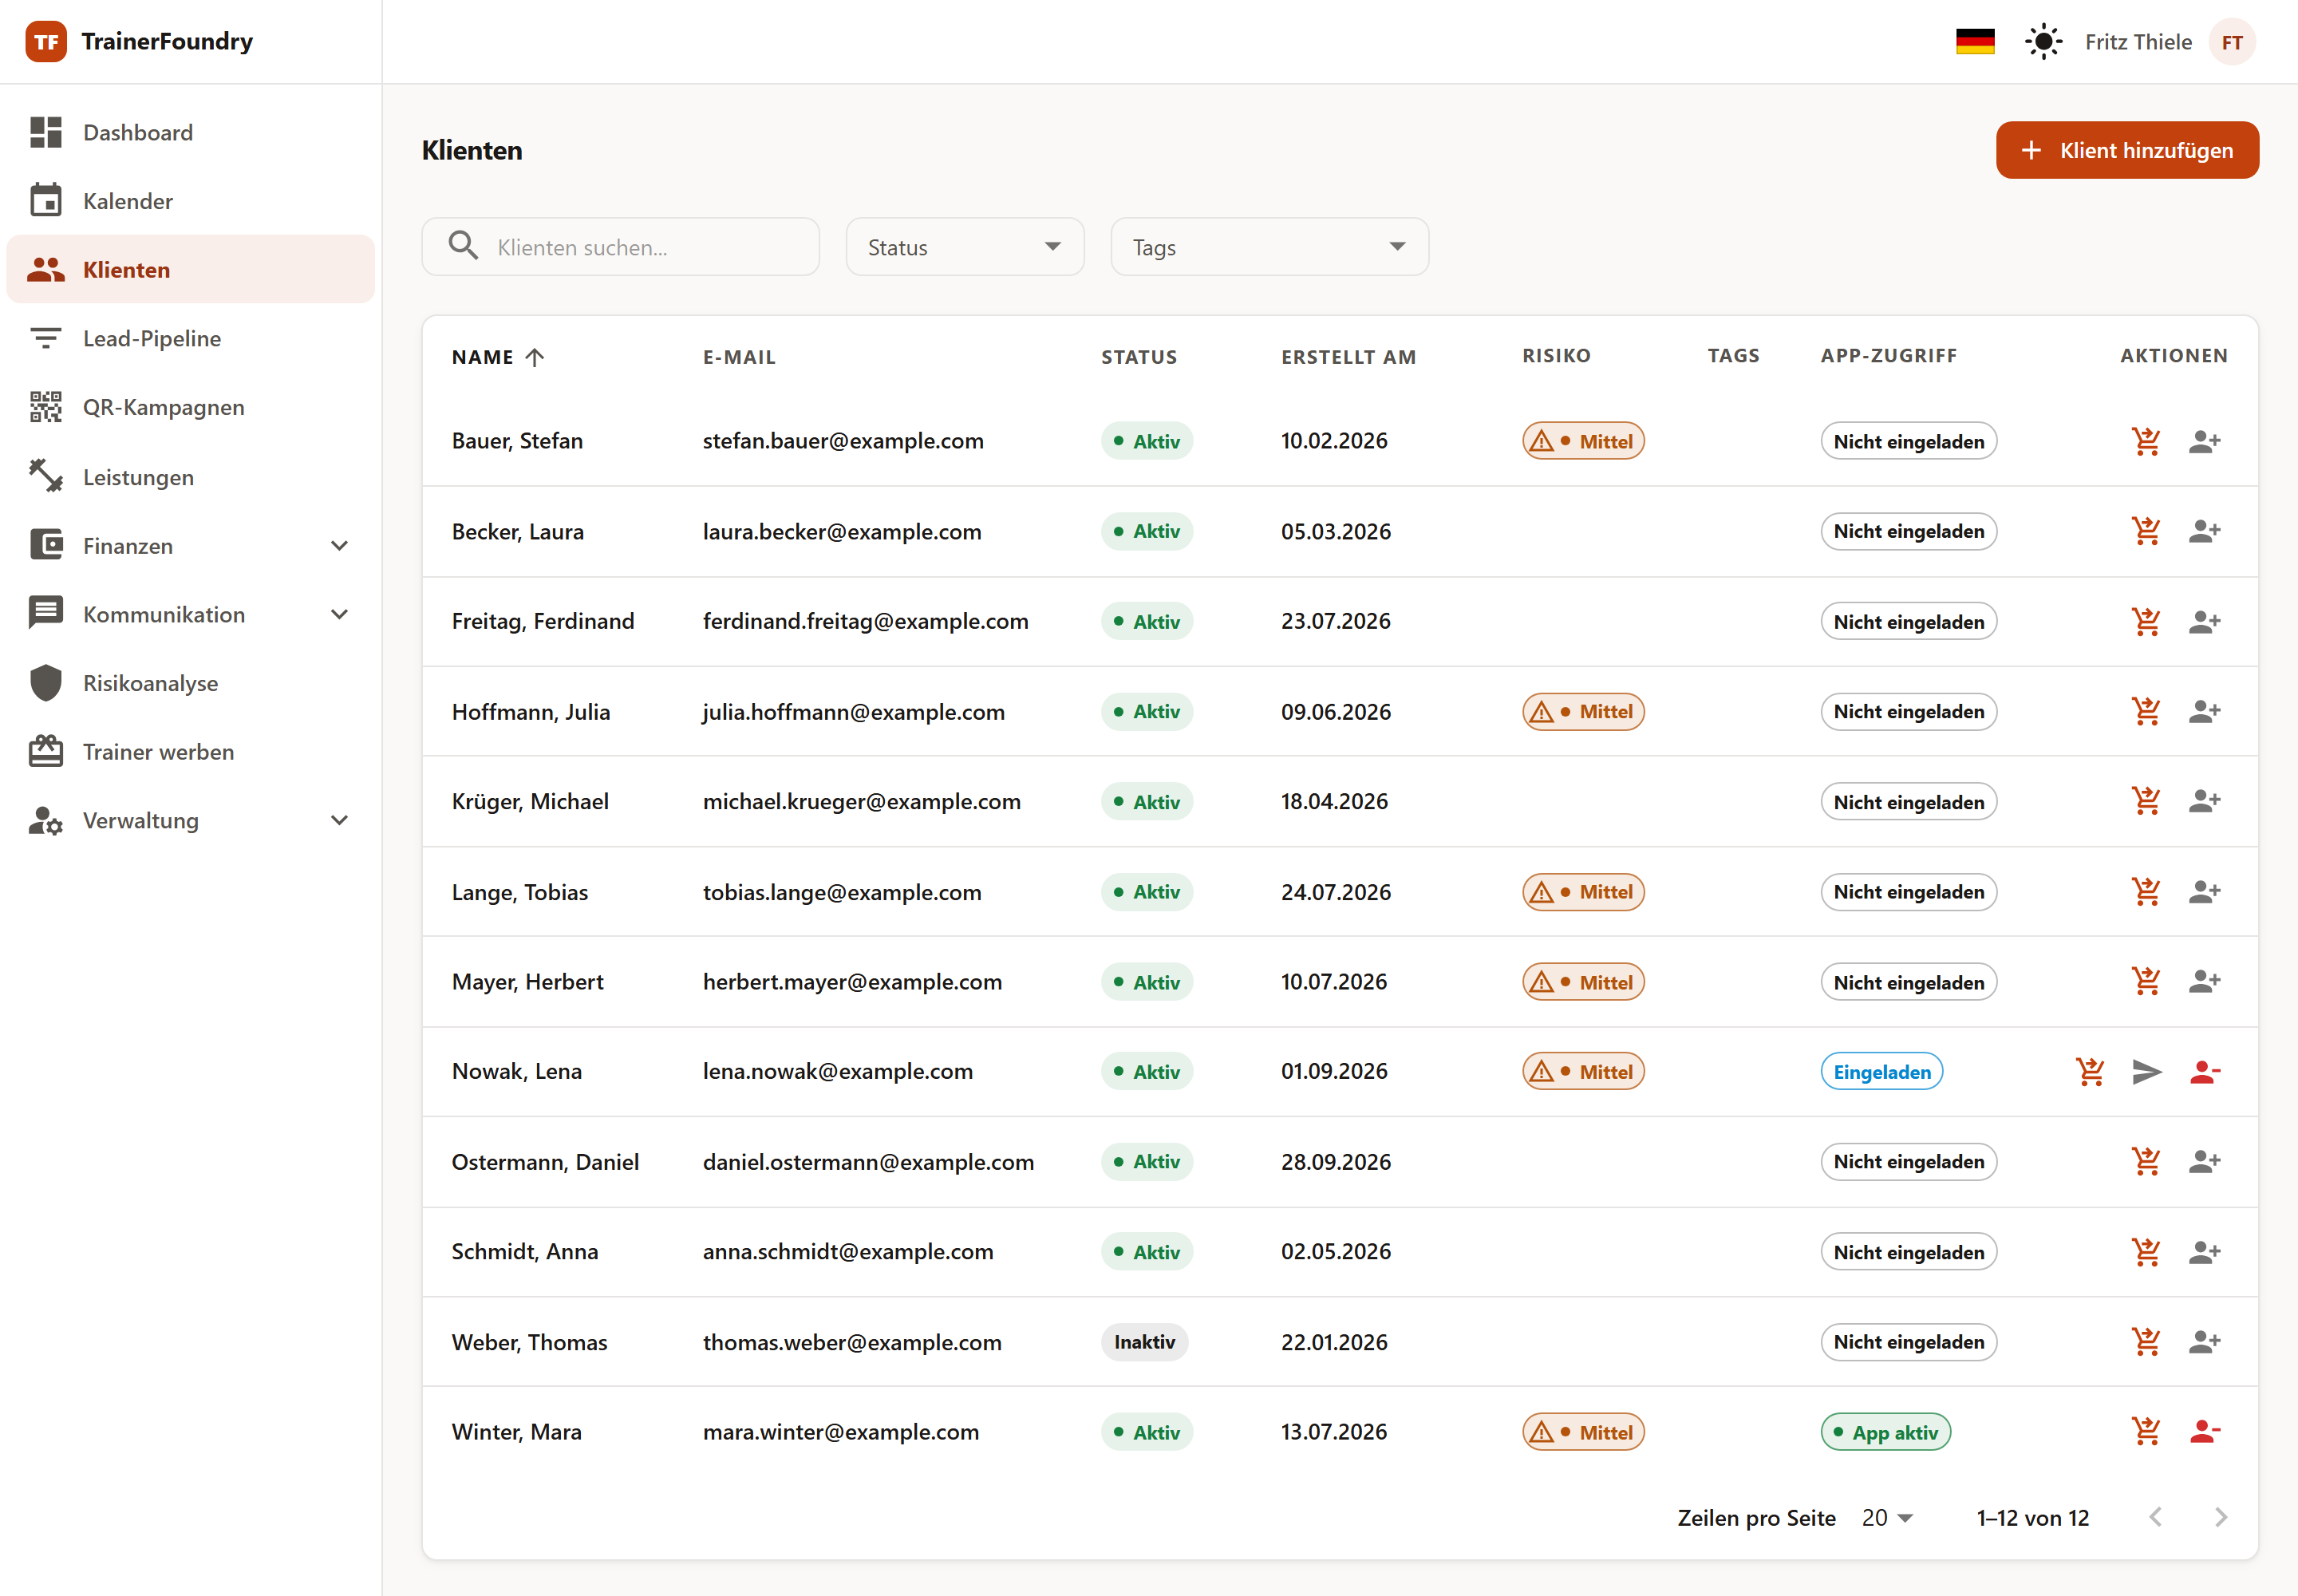Change rows per page dropdown showing 20
The image size is (2298, 1596).
(1887, 1518)
